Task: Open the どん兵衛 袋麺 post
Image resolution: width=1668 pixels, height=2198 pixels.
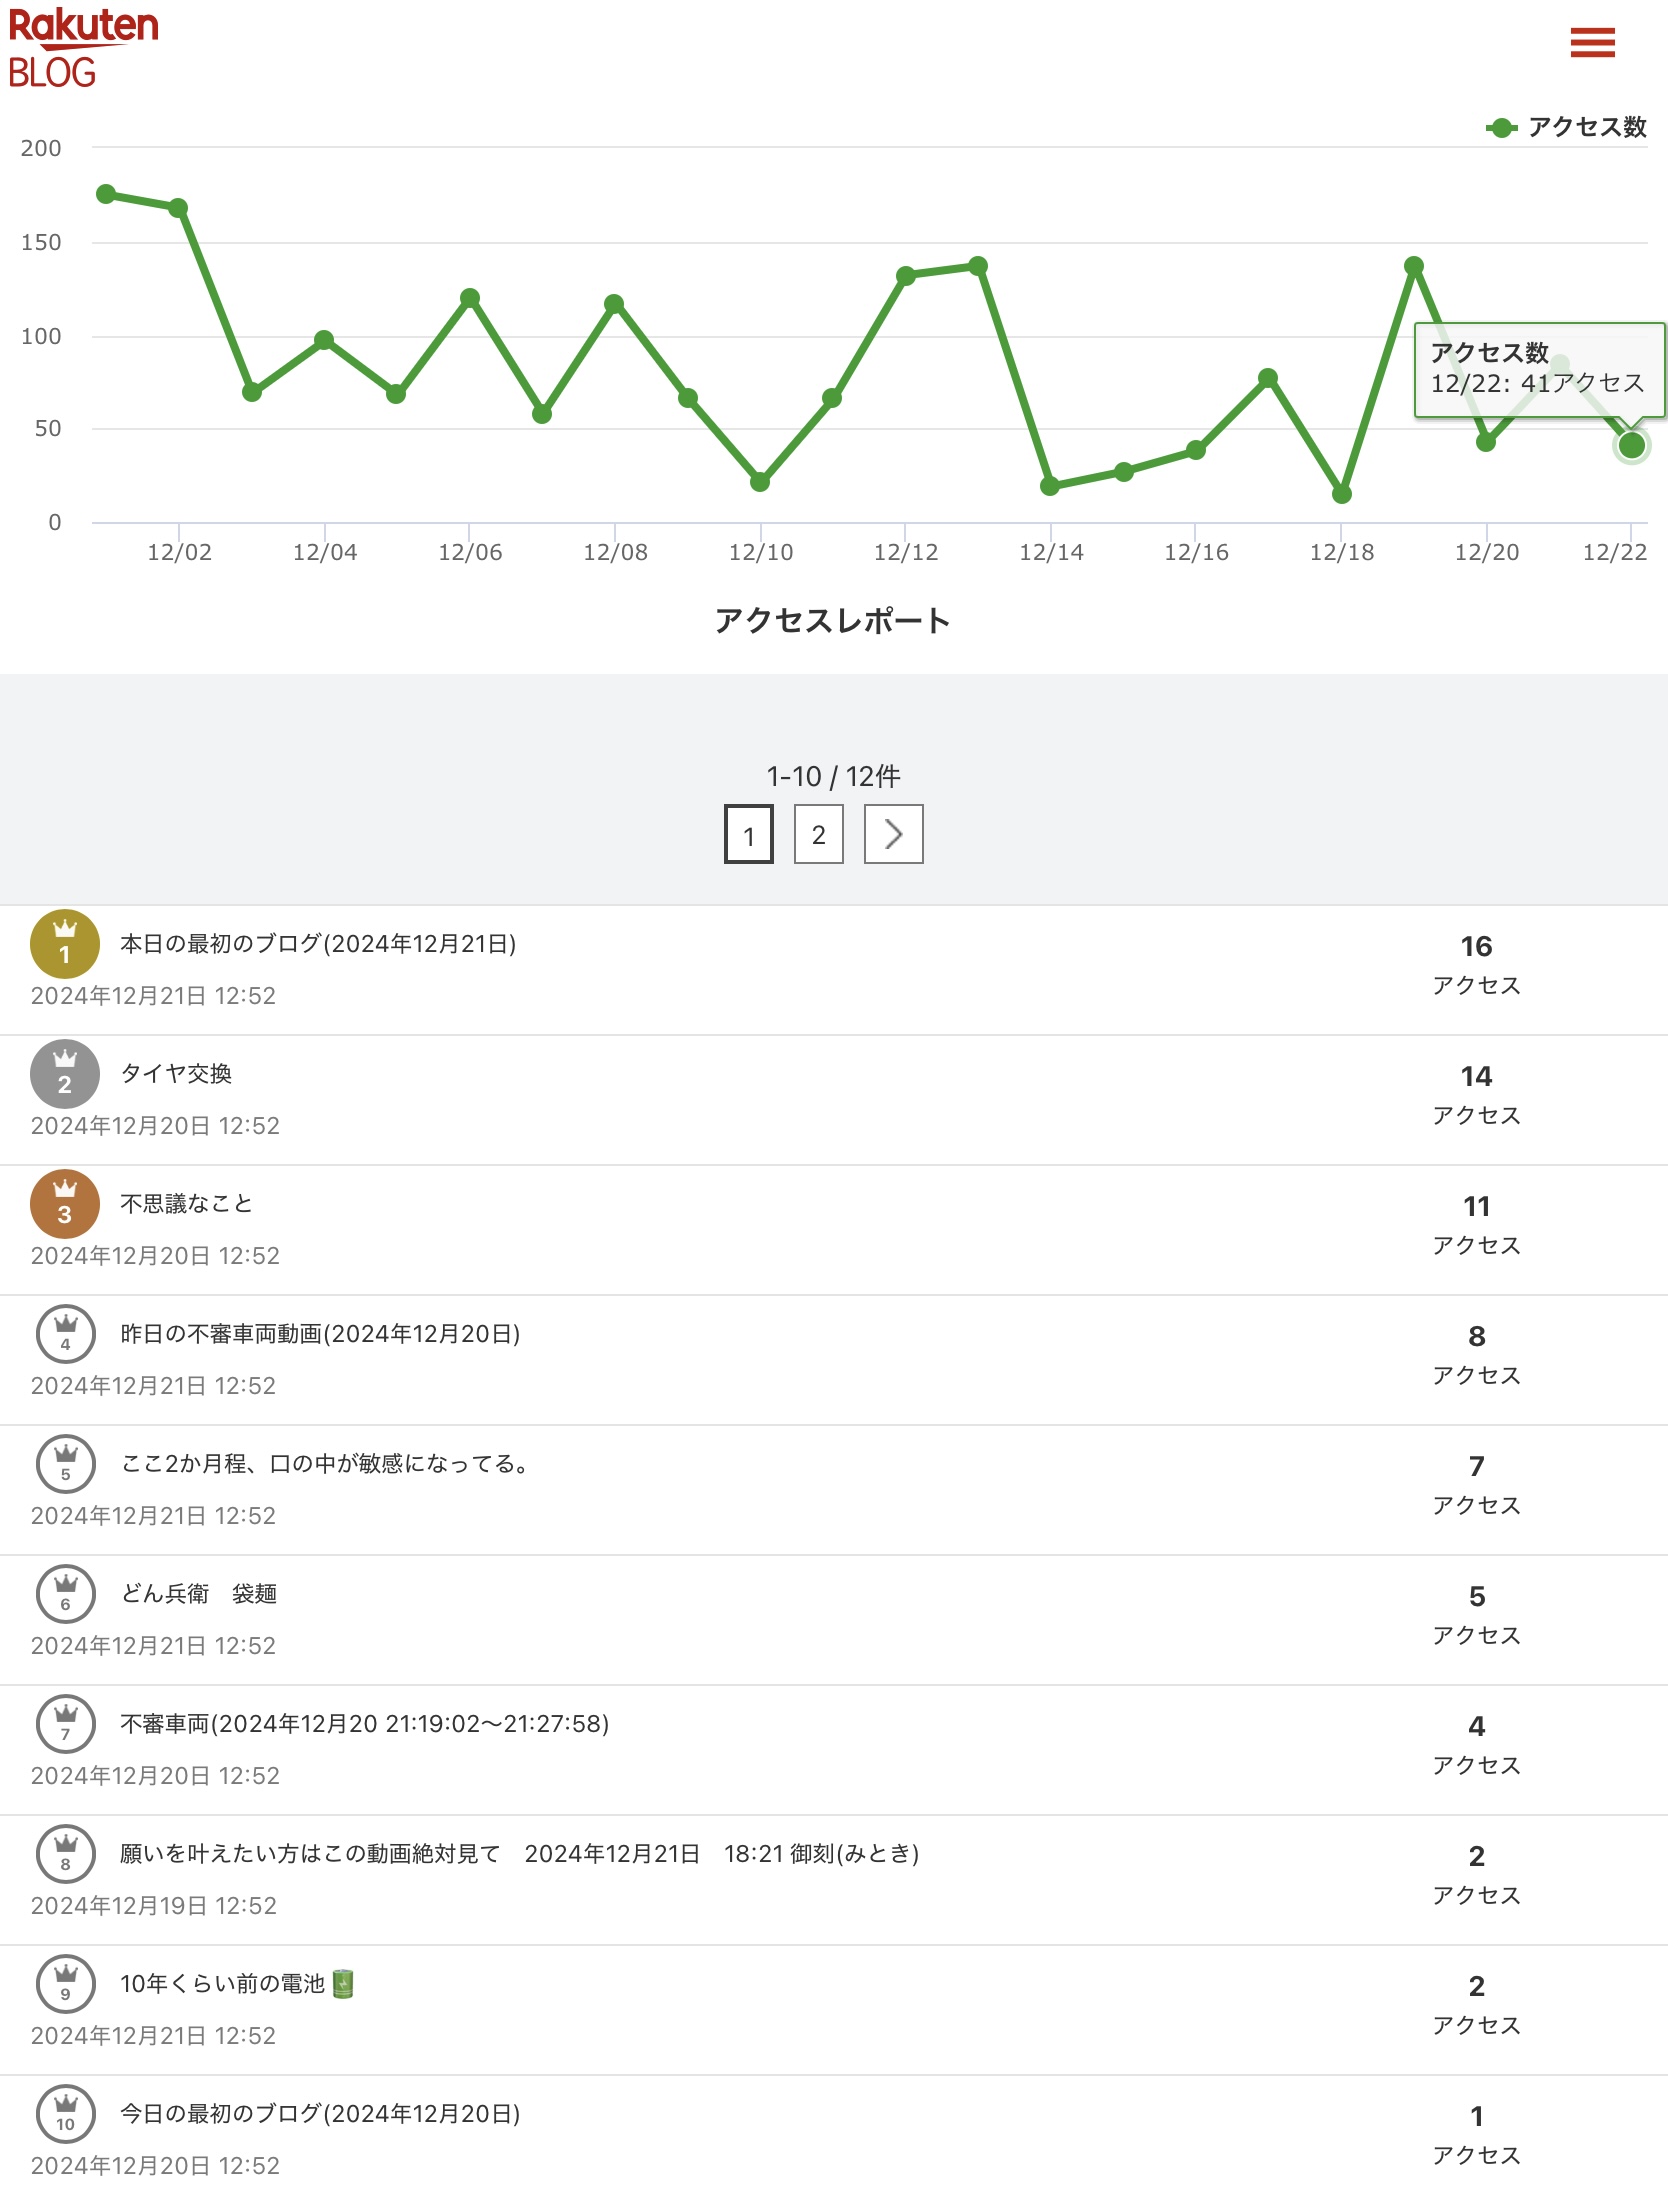Action: coord(198,1594)
